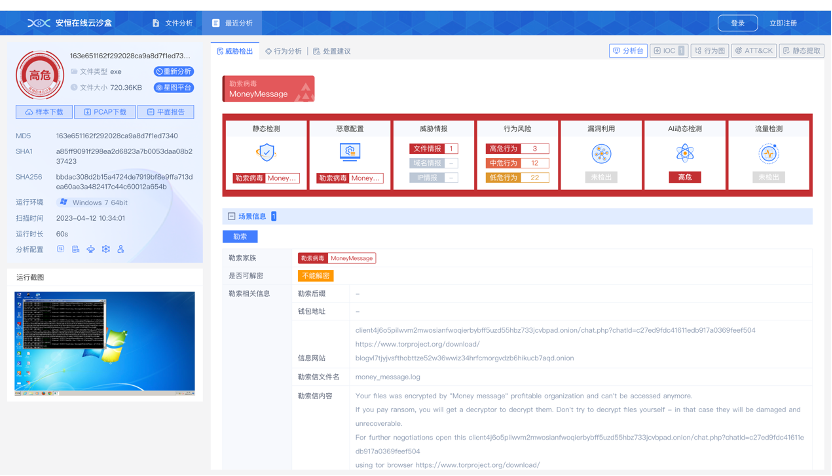
Task: Click the 登录 login button
Action: pyautogui.click(x=737, y=23)
